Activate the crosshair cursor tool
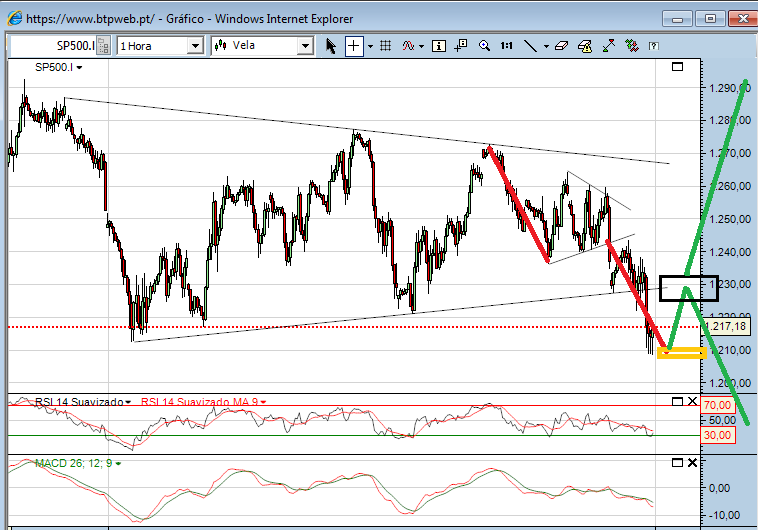Viewport: 758px width, 530px height. coord(354,46)
